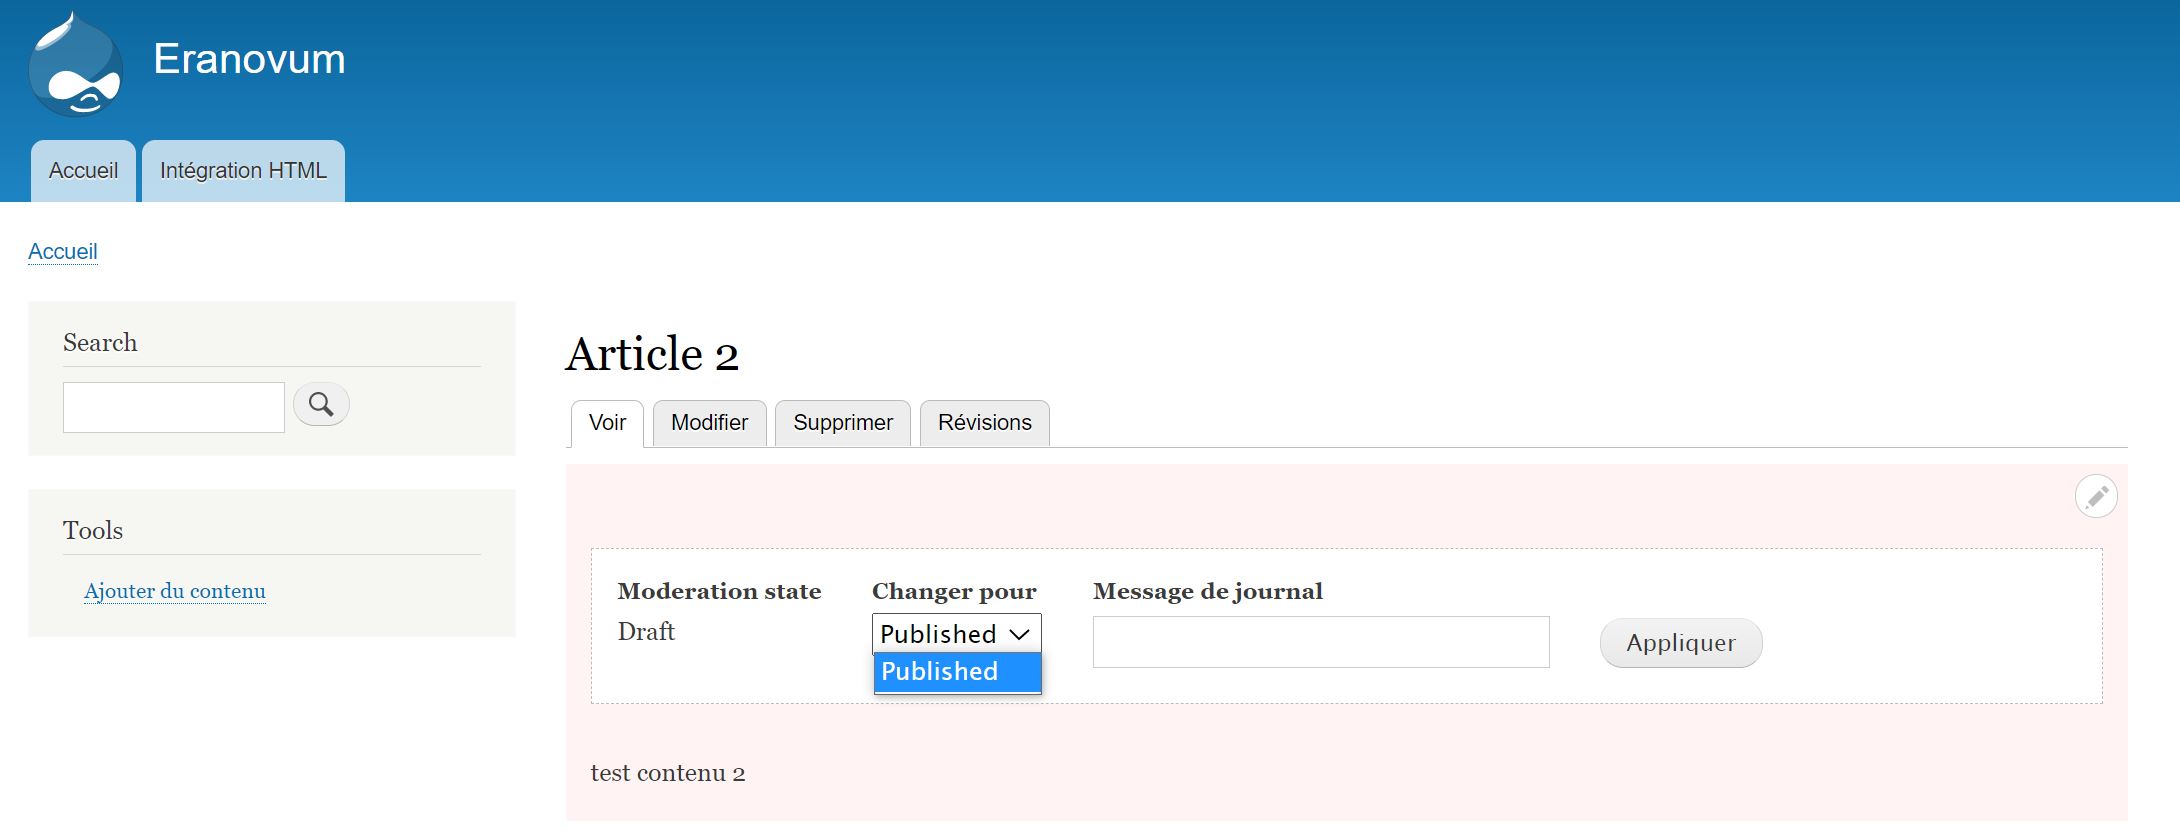
Task: Open the Révisions tab
Action: [984, 423]
